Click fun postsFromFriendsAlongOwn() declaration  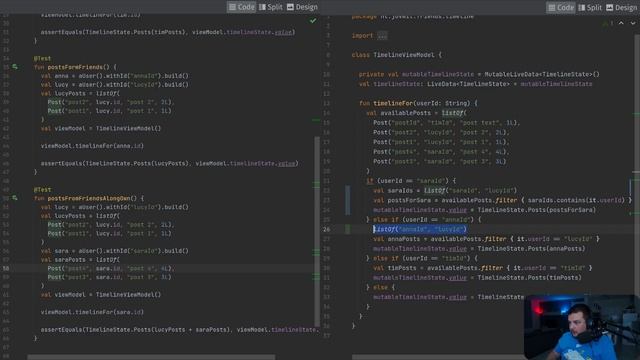pos(89,198)
